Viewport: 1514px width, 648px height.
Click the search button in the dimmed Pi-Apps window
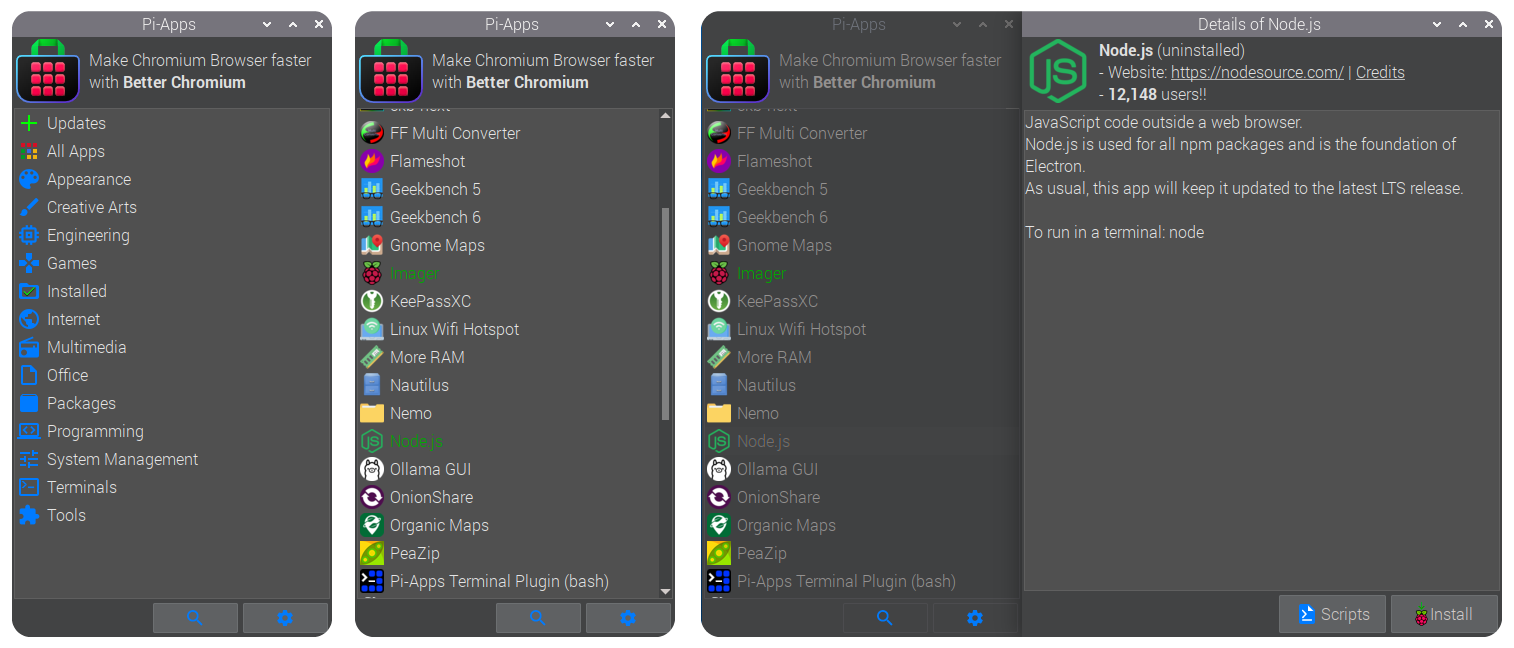(885, 618)
